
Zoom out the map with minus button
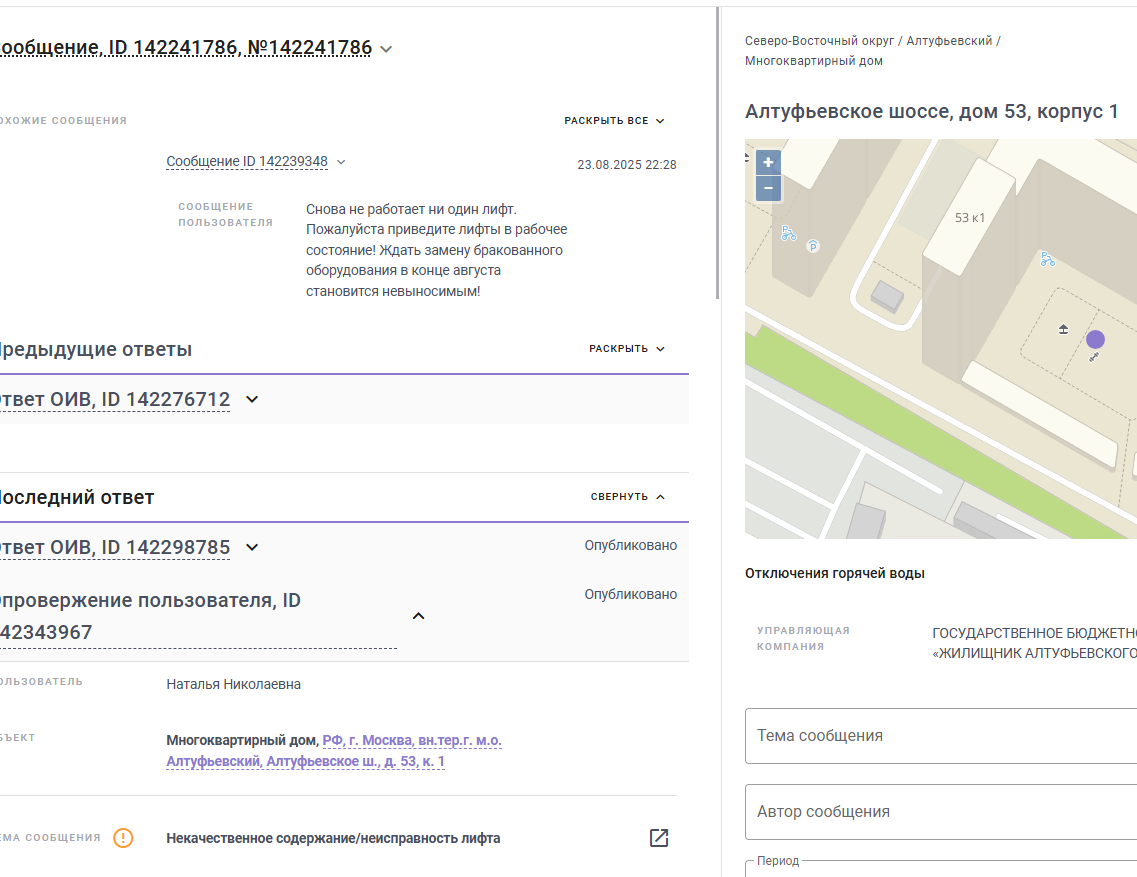768,189
